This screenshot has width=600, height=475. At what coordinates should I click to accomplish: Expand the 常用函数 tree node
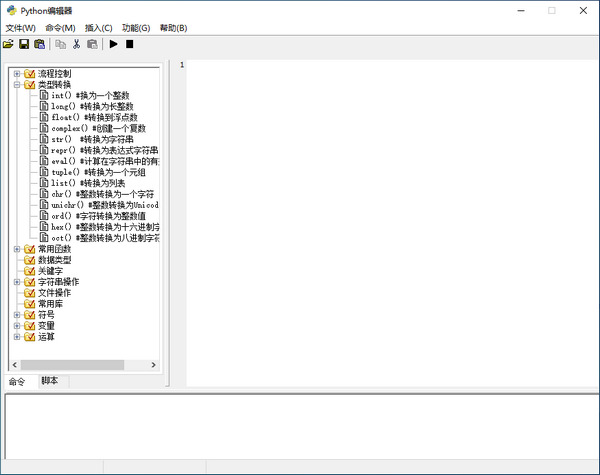pos(17,249)
